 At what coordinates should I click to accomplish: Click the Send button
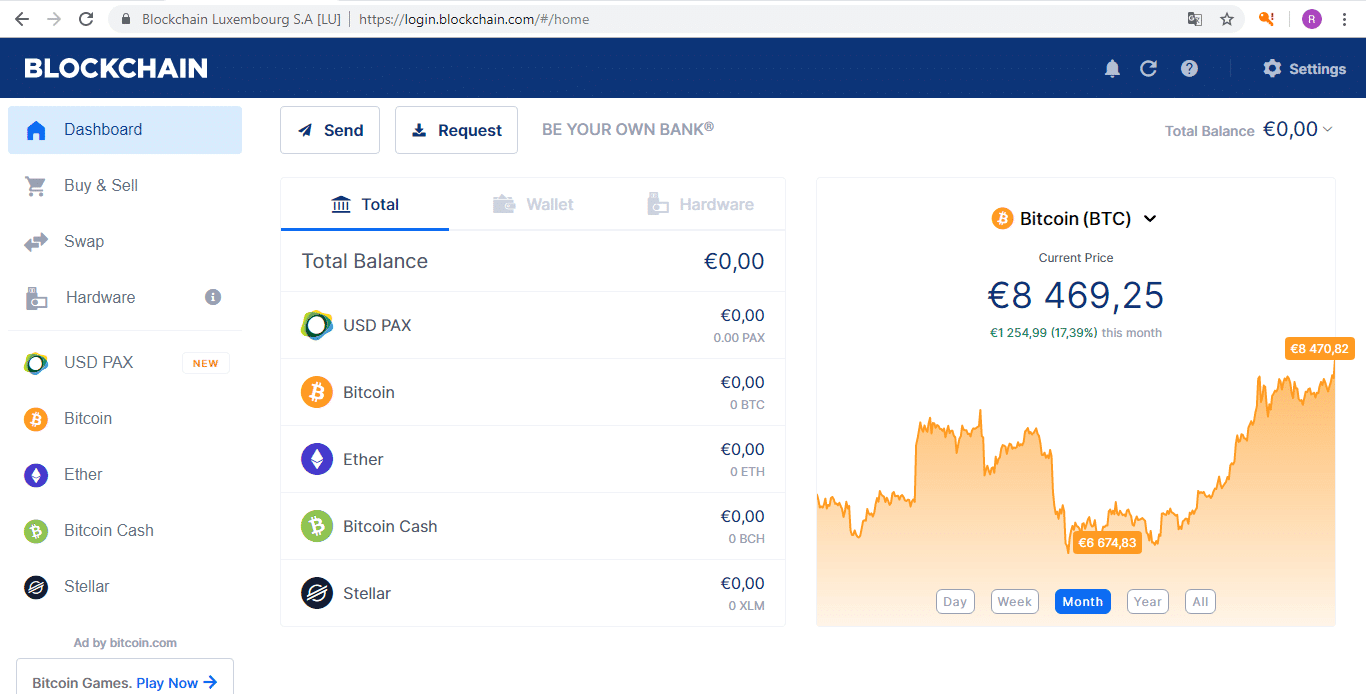coord(330,130)
